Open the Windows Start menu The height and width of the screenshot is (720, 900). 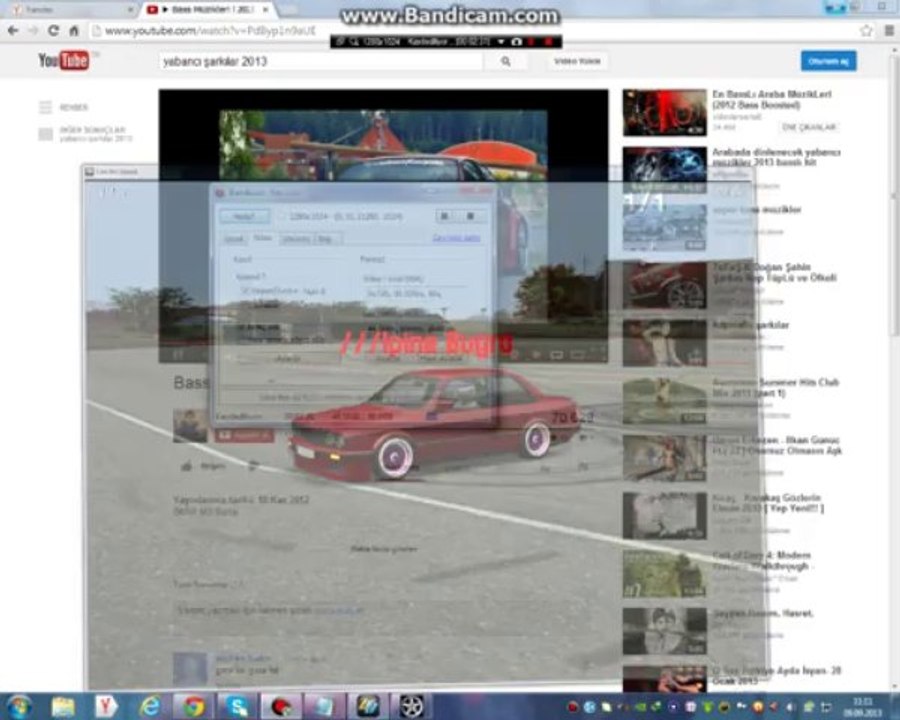coord(18,706)
